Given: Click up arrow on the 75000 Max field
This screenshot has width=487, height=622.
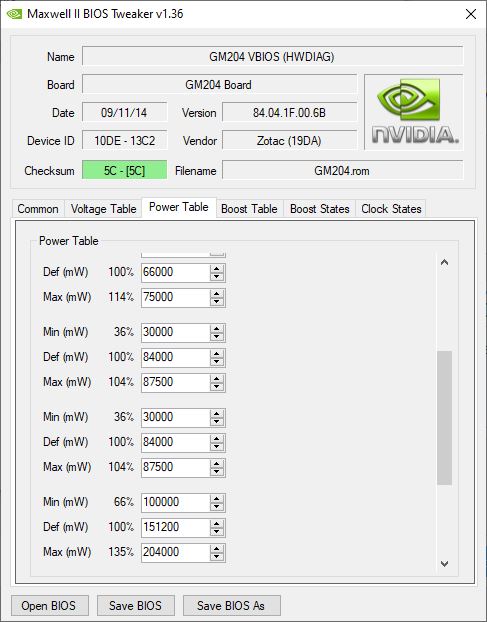Looking at the screenshot, I should [217, 294].
